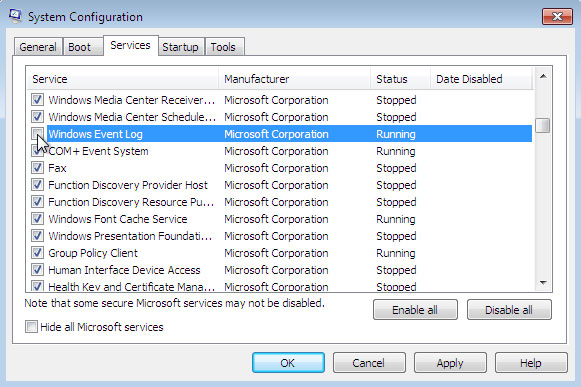581x387 pixels.
Task: Select the Fax service name
Action: tap(57, 168)
